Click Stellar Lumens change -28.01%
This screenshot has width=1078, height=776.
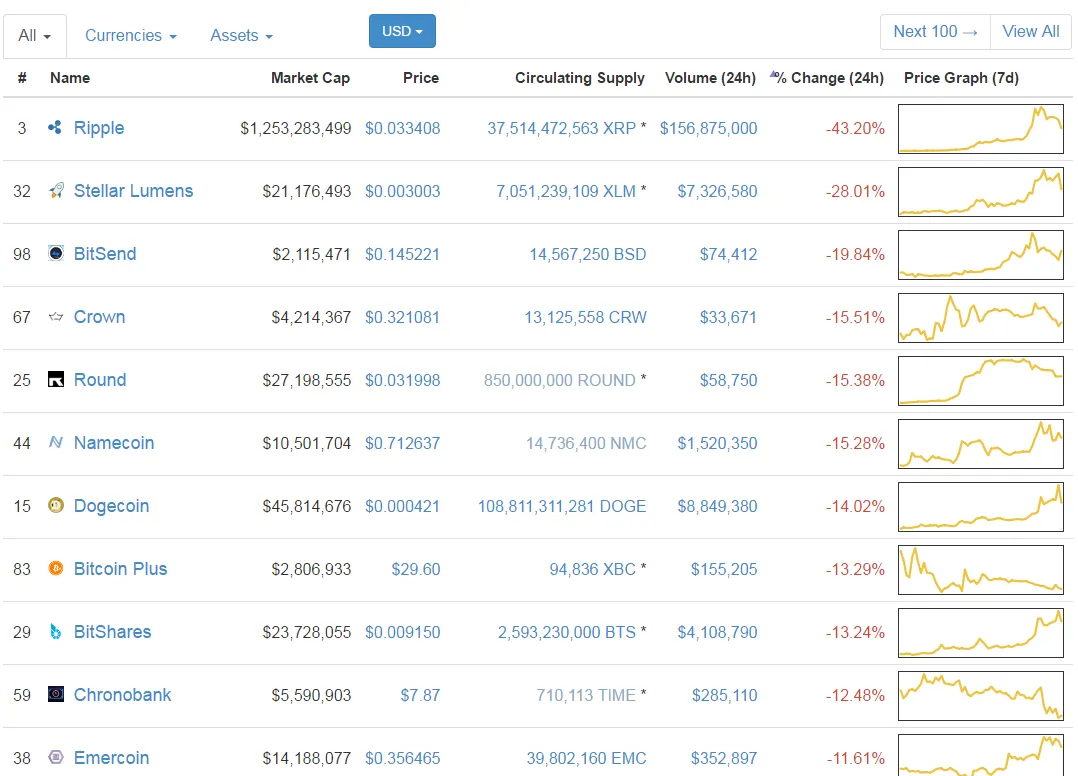pos(855,192)
